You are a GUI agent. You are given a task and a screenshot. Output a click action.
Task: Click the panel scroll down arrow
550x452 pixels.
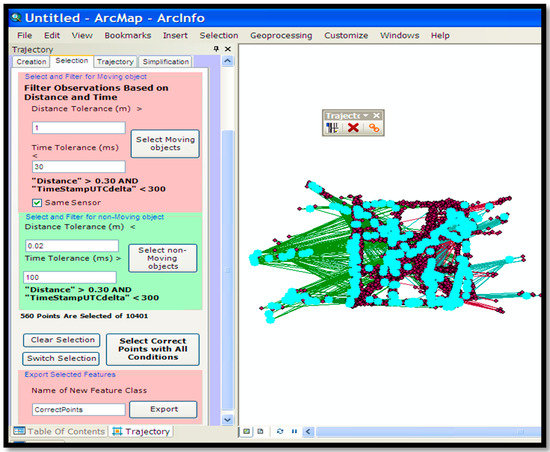227,419
